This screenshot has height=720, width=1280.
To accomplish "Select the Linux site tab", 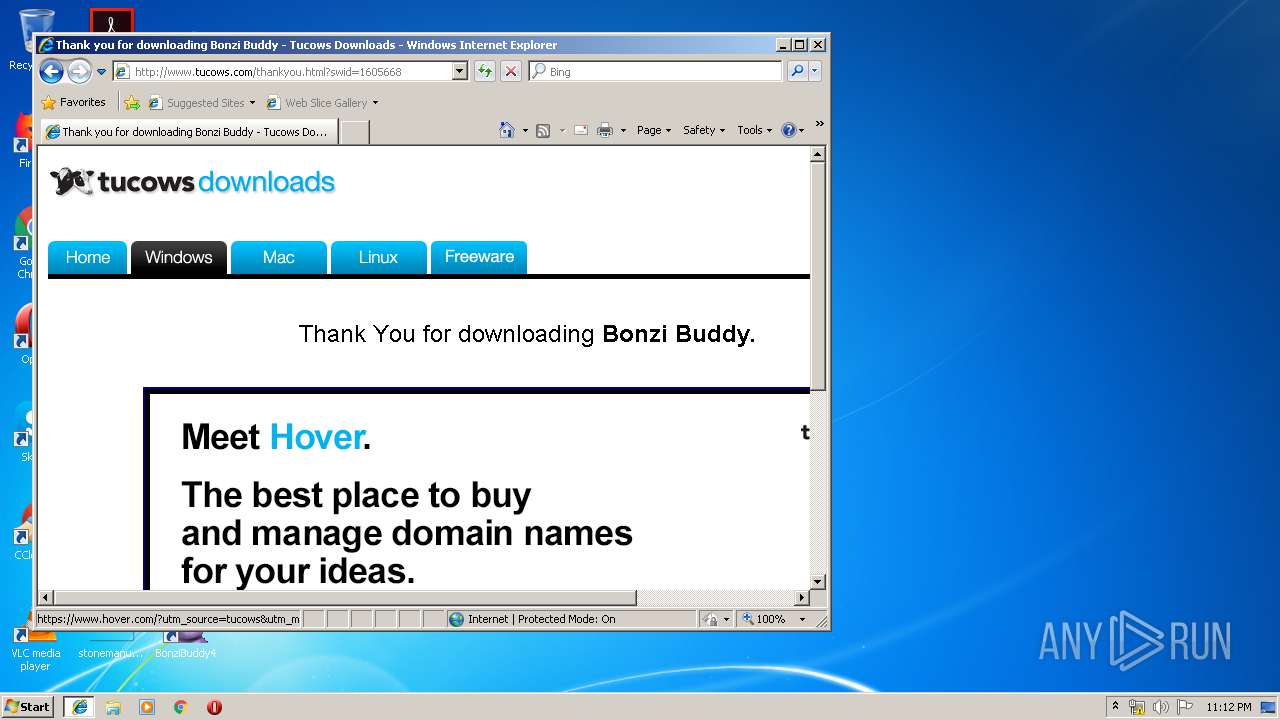I will tap(379, 257).
